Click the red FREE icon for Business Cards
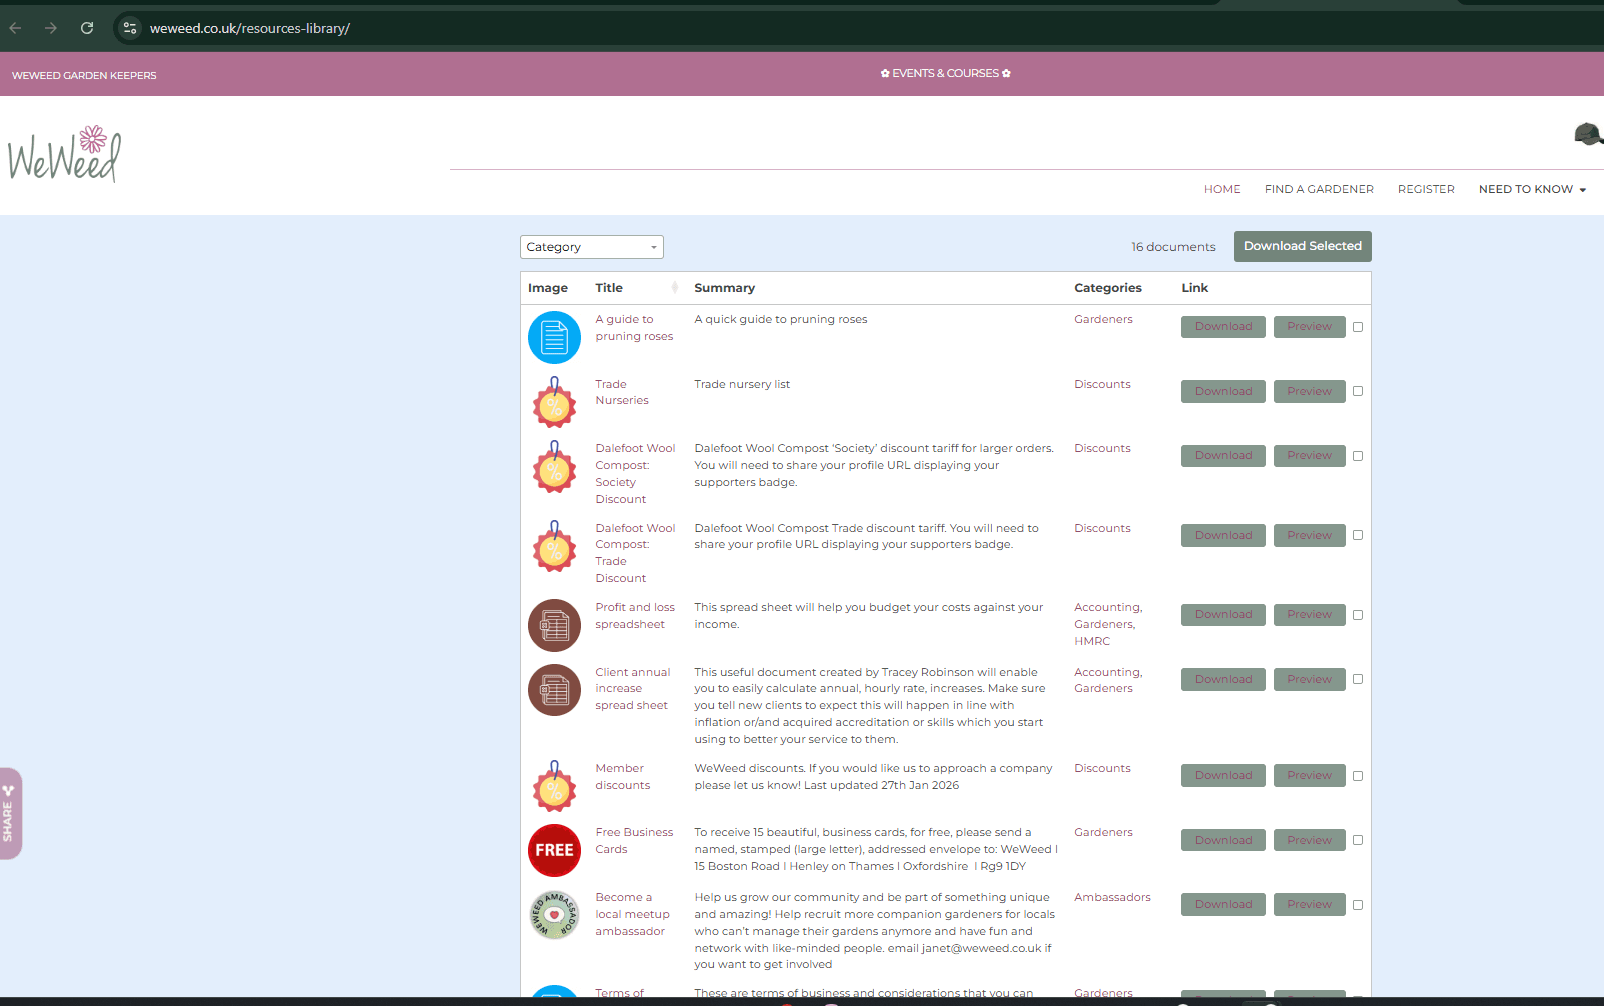1604x1006 pixels. [554, 850]
